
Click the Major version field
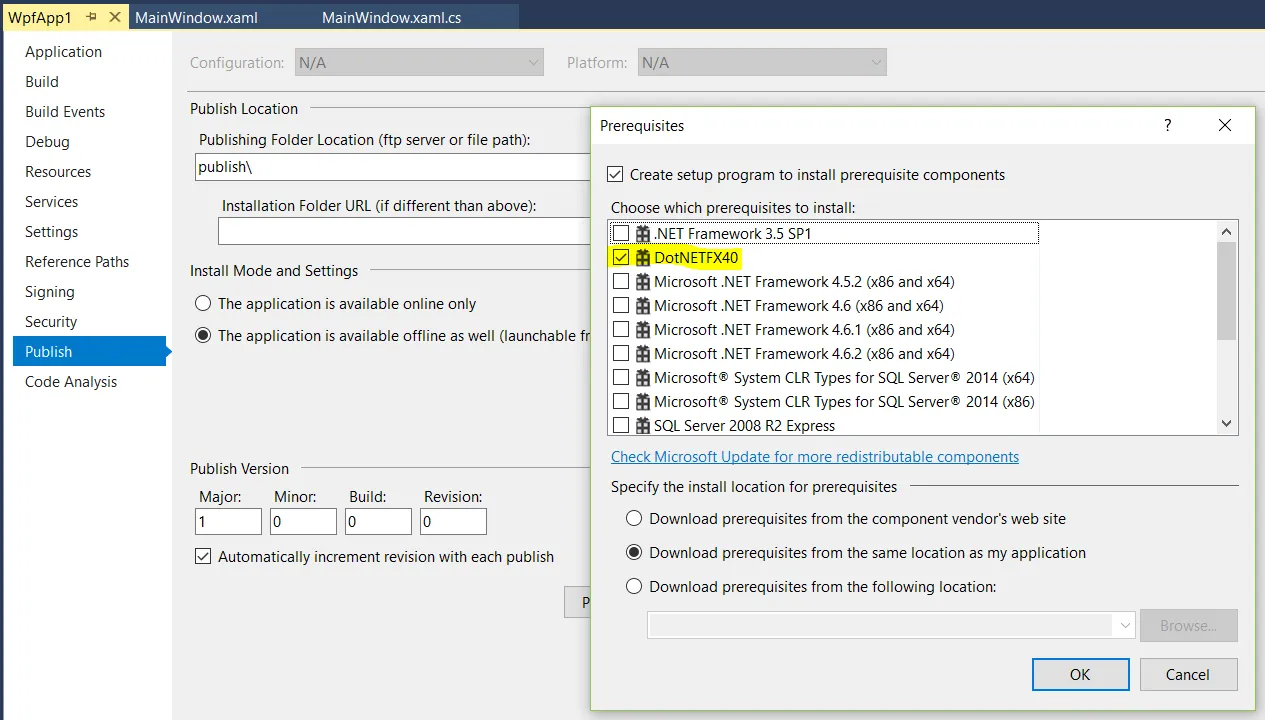coord(229,522)
